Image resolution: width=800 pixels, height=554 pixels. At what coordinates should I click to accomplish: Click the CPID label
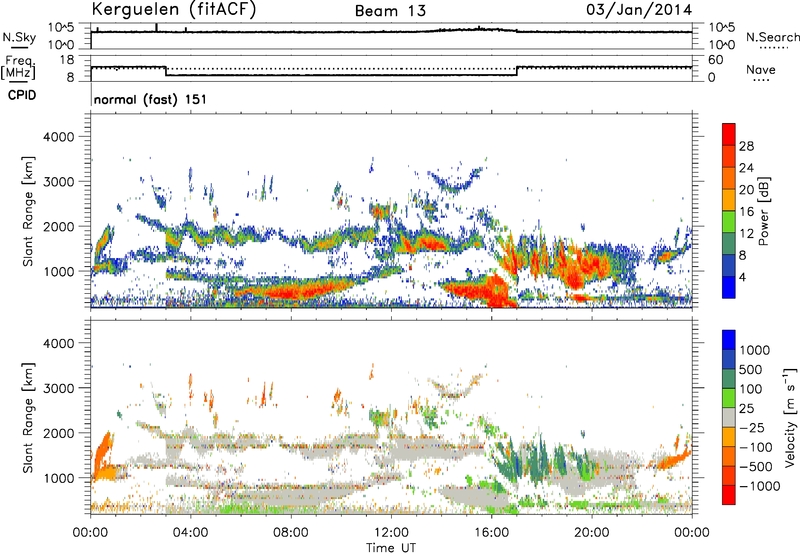coord(22,95)
